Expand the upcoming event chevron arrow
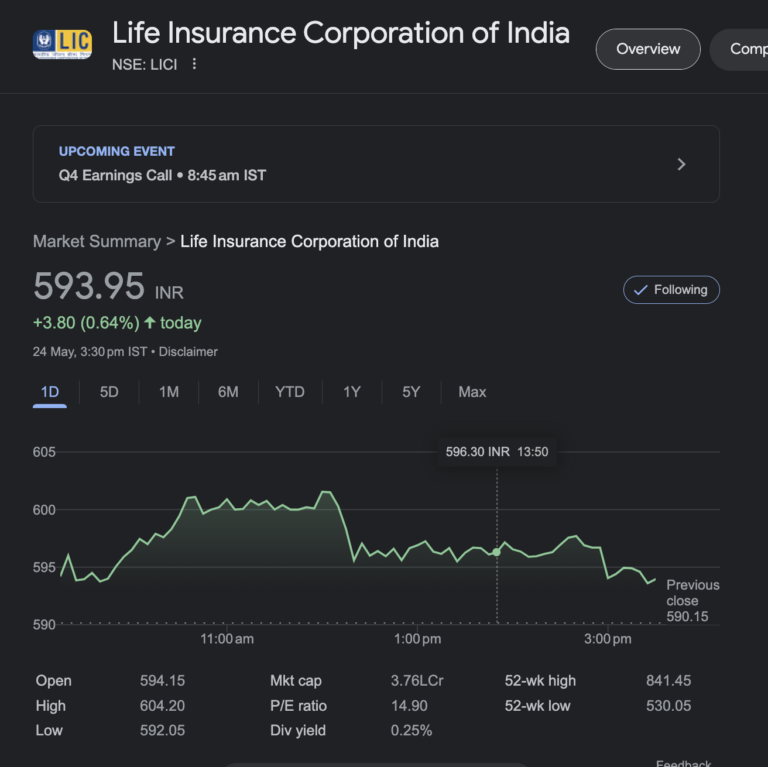 (681, 164)
